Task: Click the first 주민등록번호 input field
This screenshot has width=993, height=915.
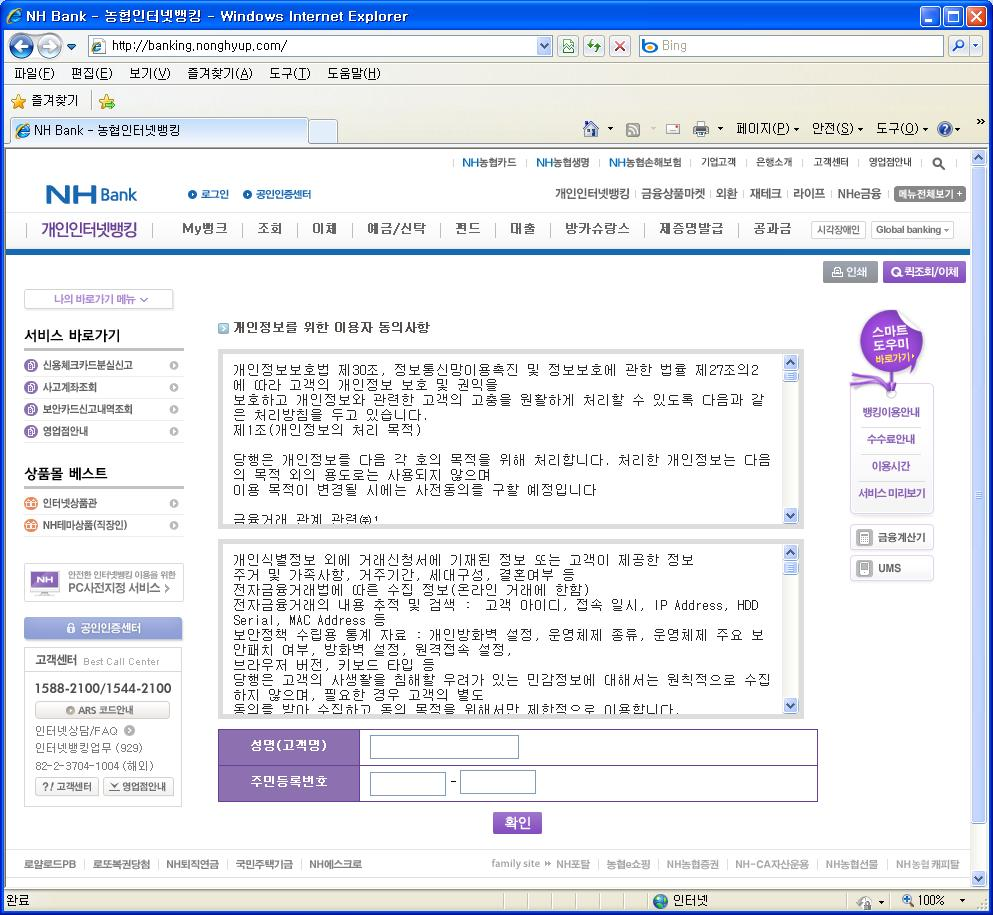Action: [x=408, y=783]
